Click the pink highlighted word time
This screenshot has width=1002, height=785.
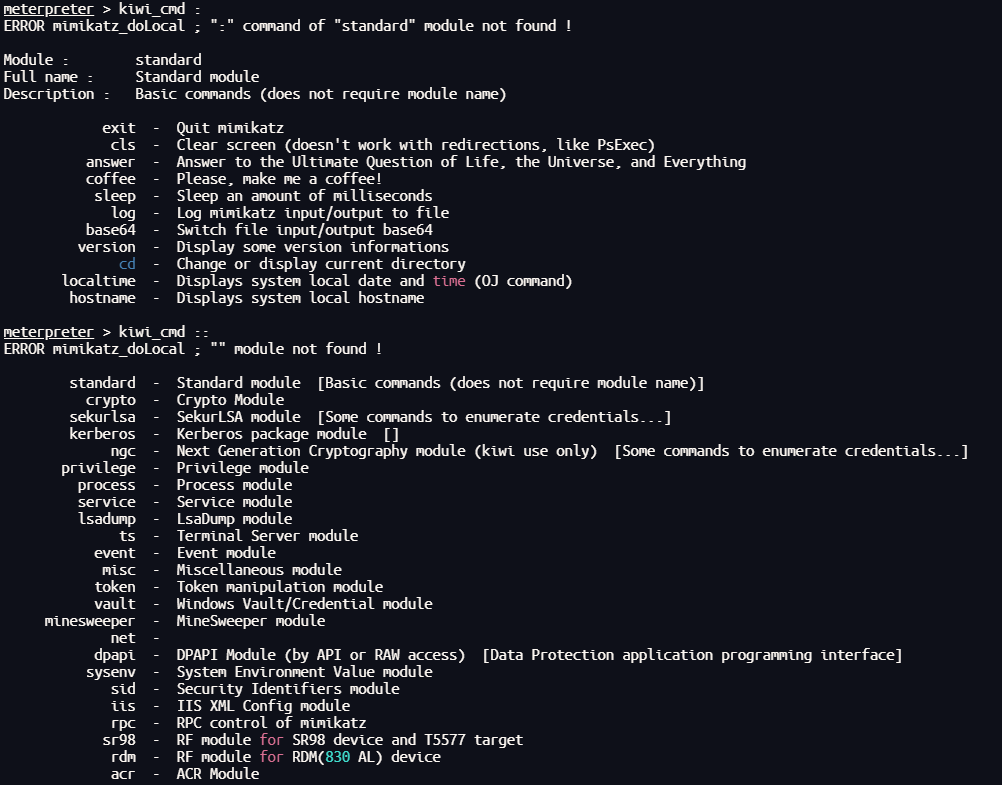[x=449, y=281]
